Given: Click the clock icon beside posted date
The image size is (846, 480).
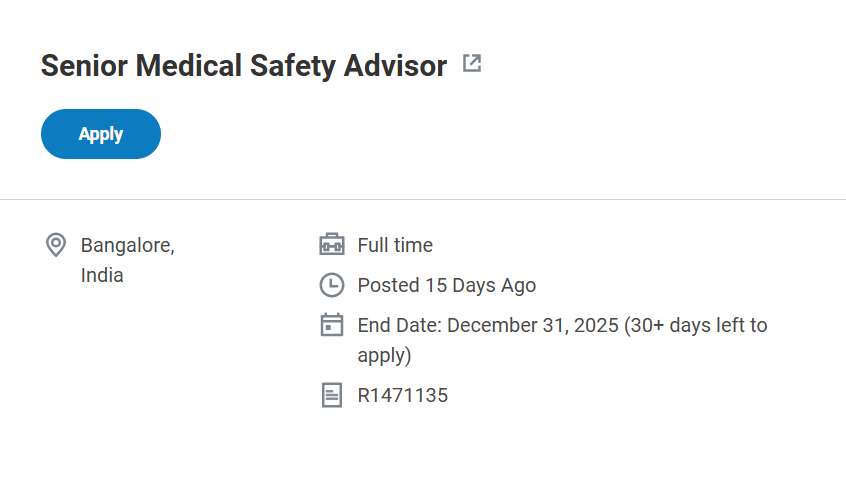Looking at the screenshot, I should 331,285.
